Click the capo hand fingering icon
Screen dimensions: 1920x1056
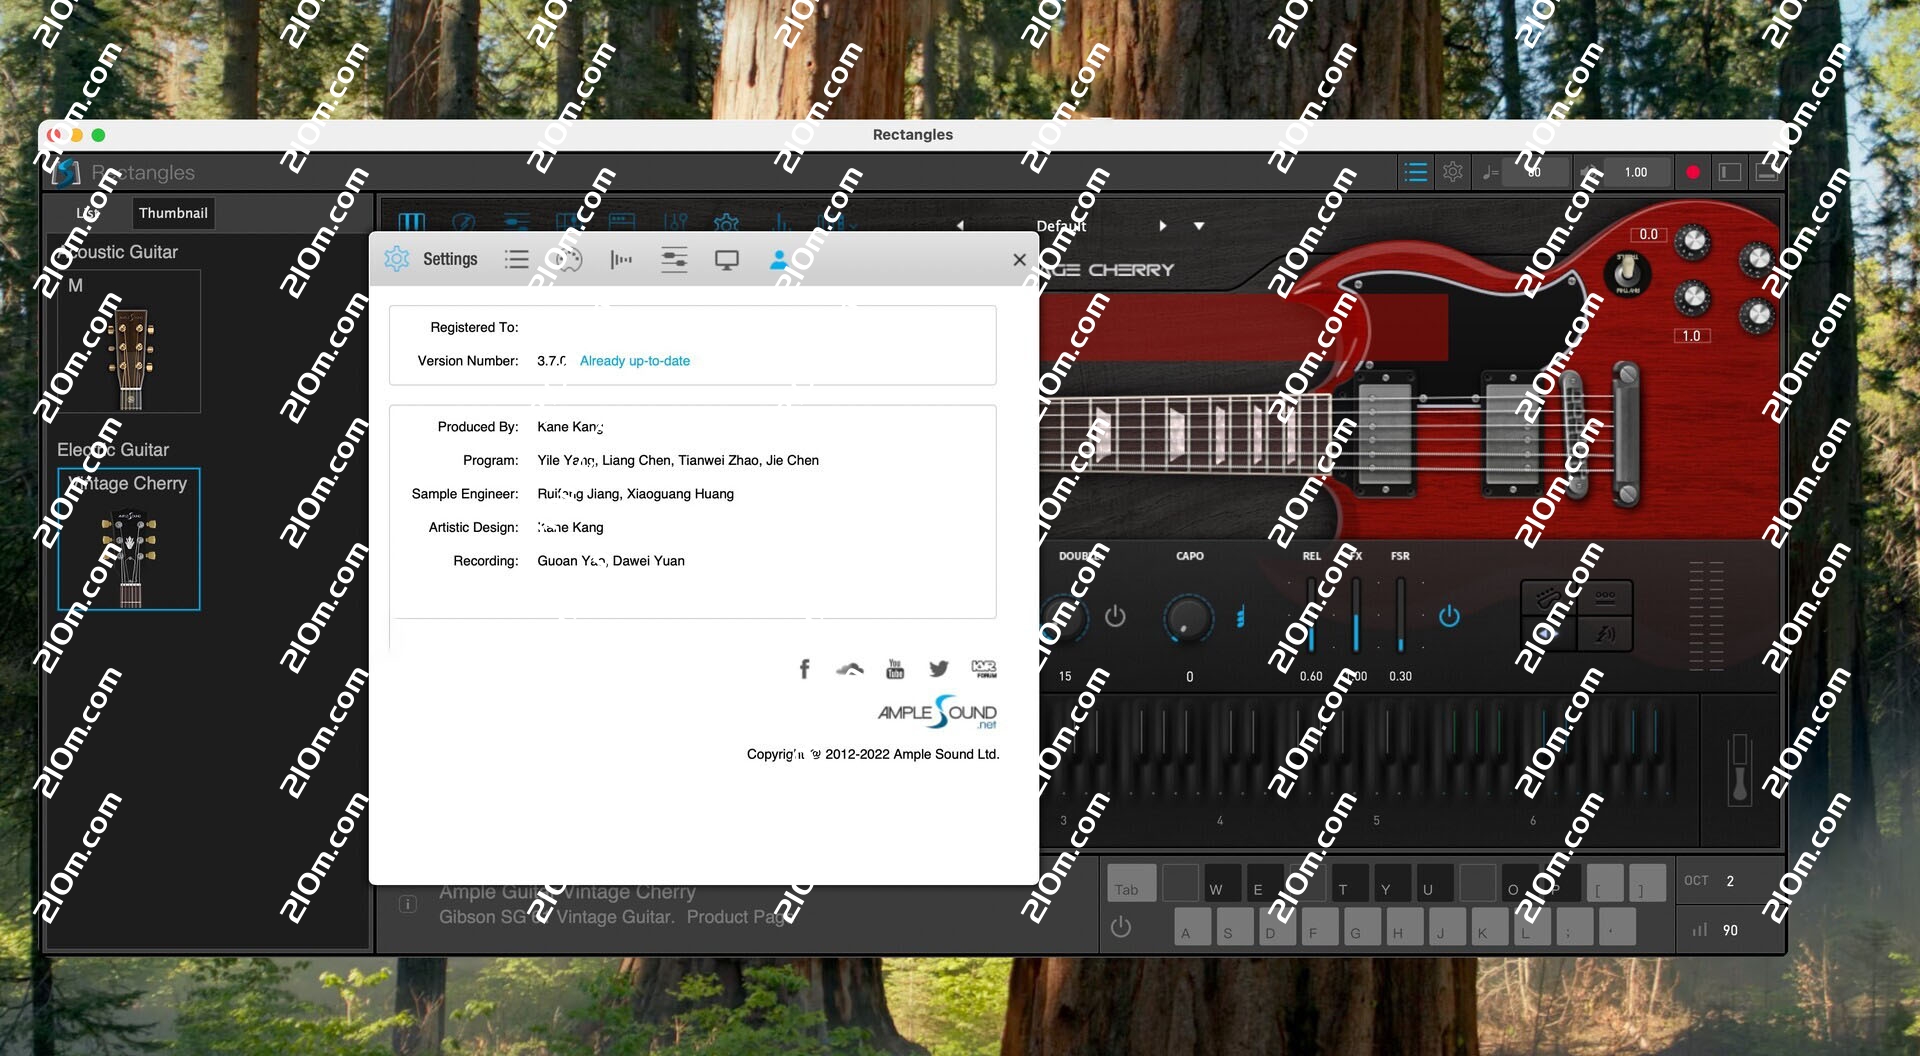[1241, 617]
